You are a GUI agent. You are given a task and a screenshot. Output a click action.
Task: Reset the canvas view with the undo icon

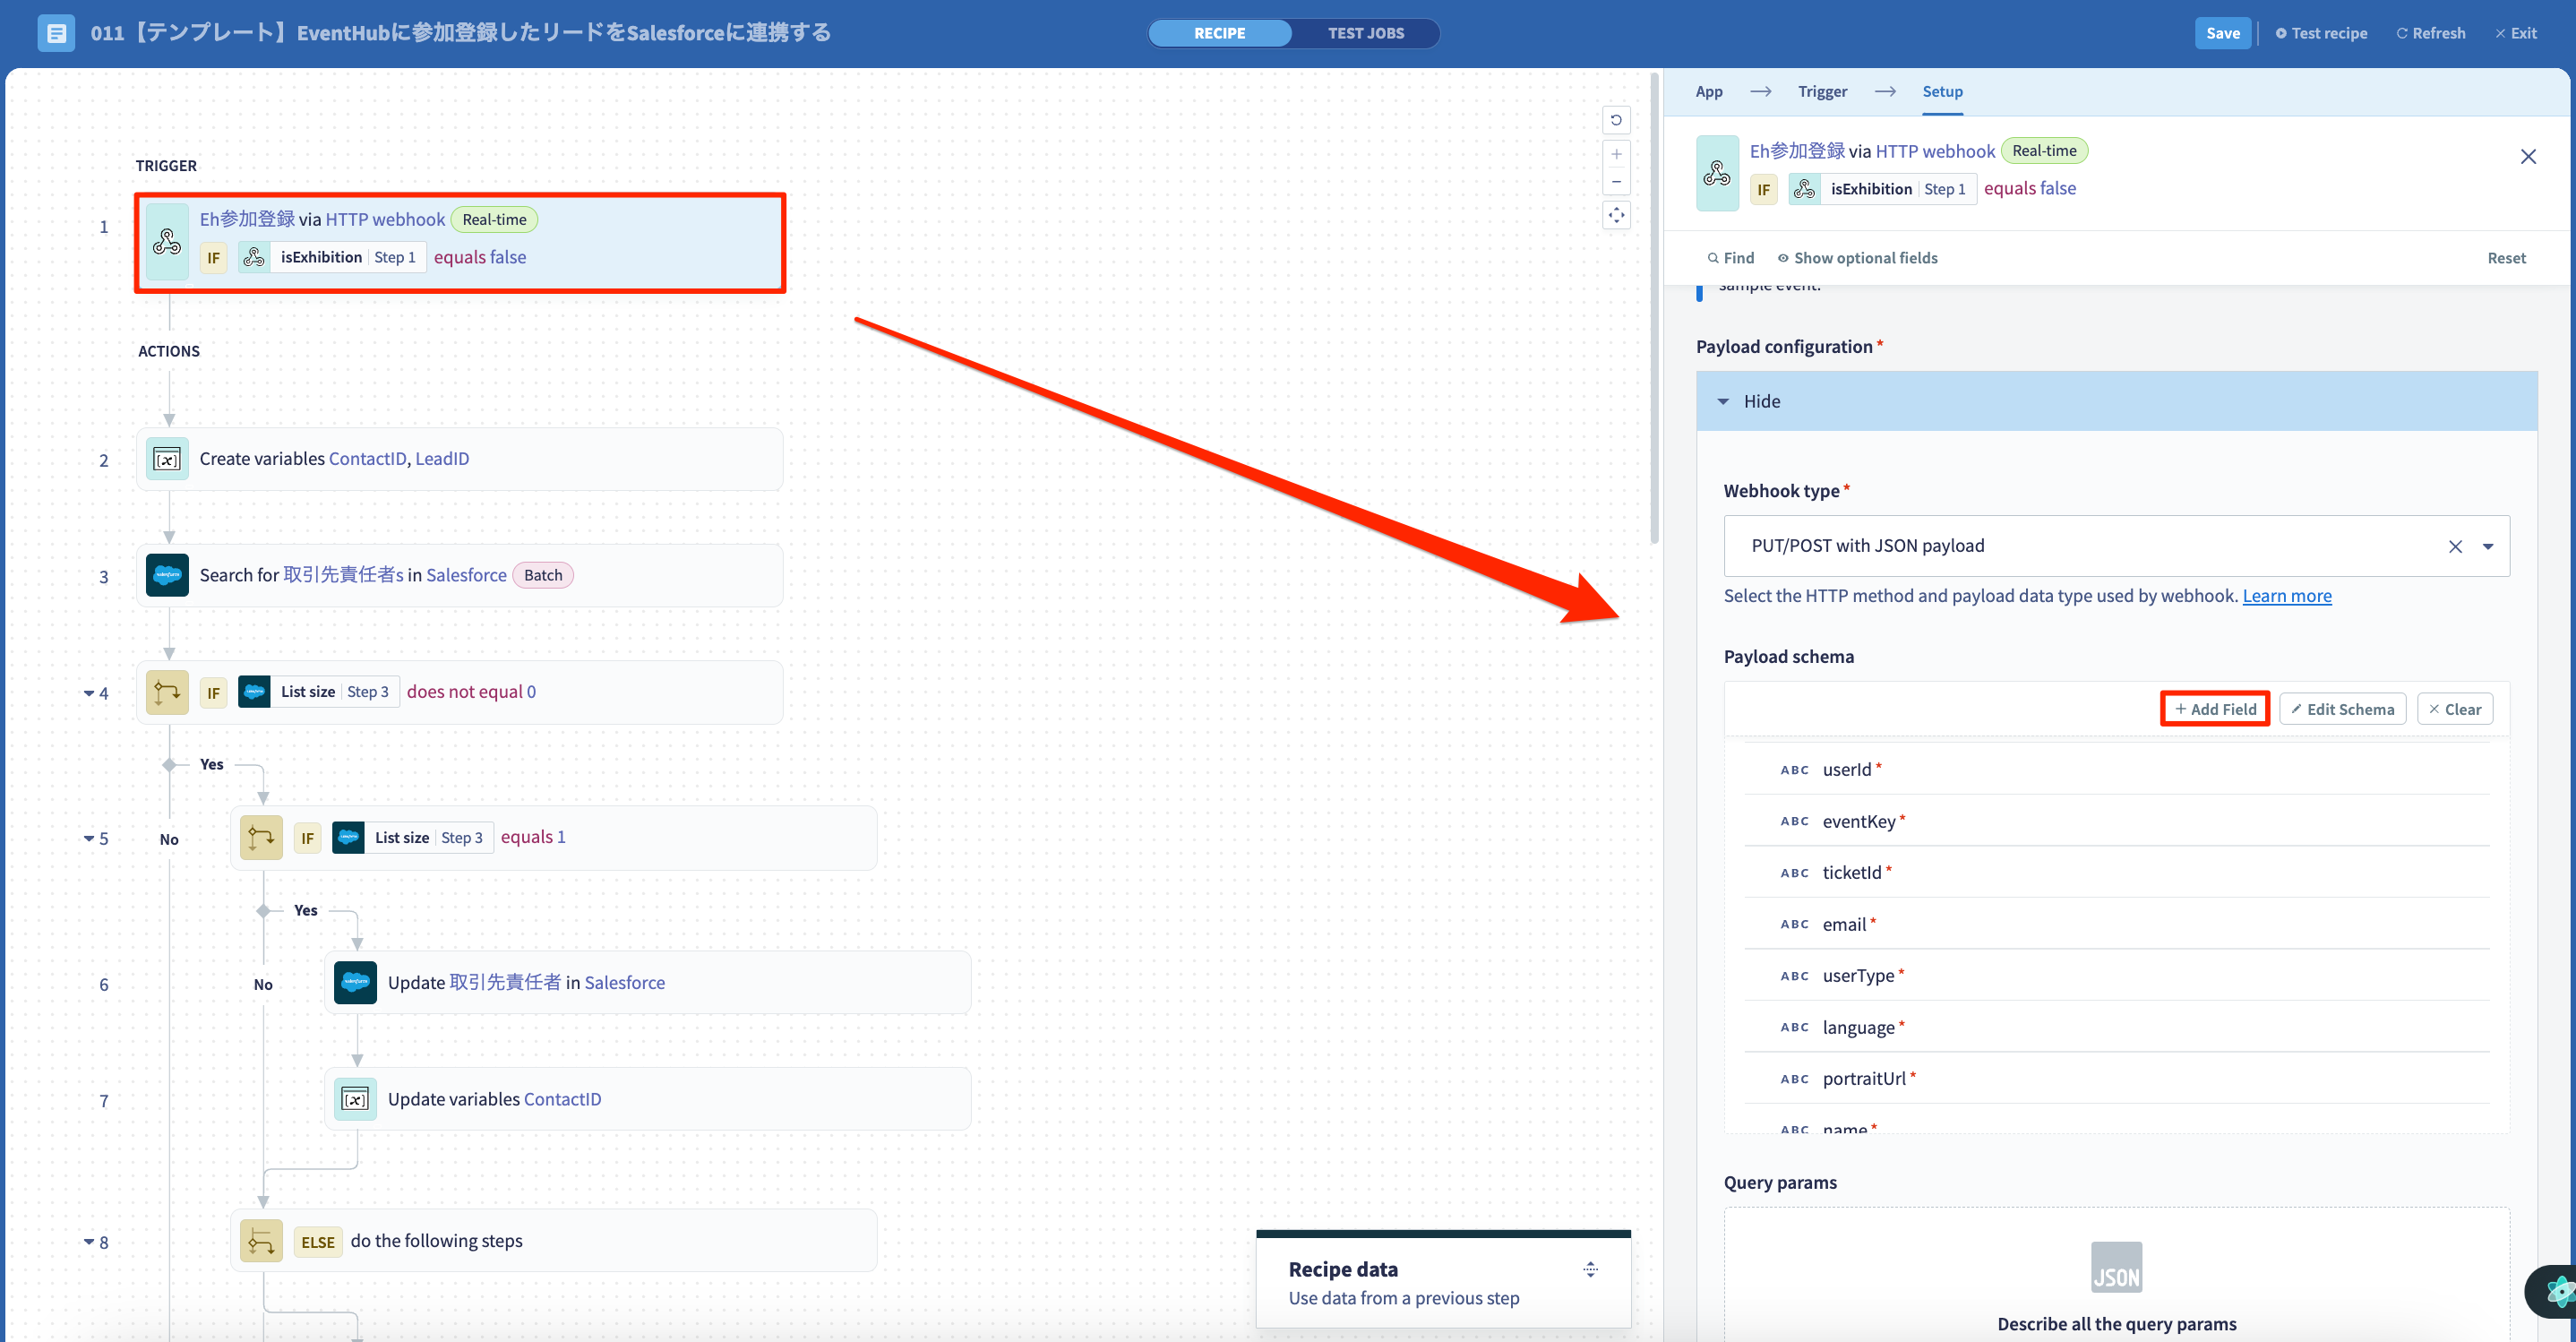[x=1616, y=120]
